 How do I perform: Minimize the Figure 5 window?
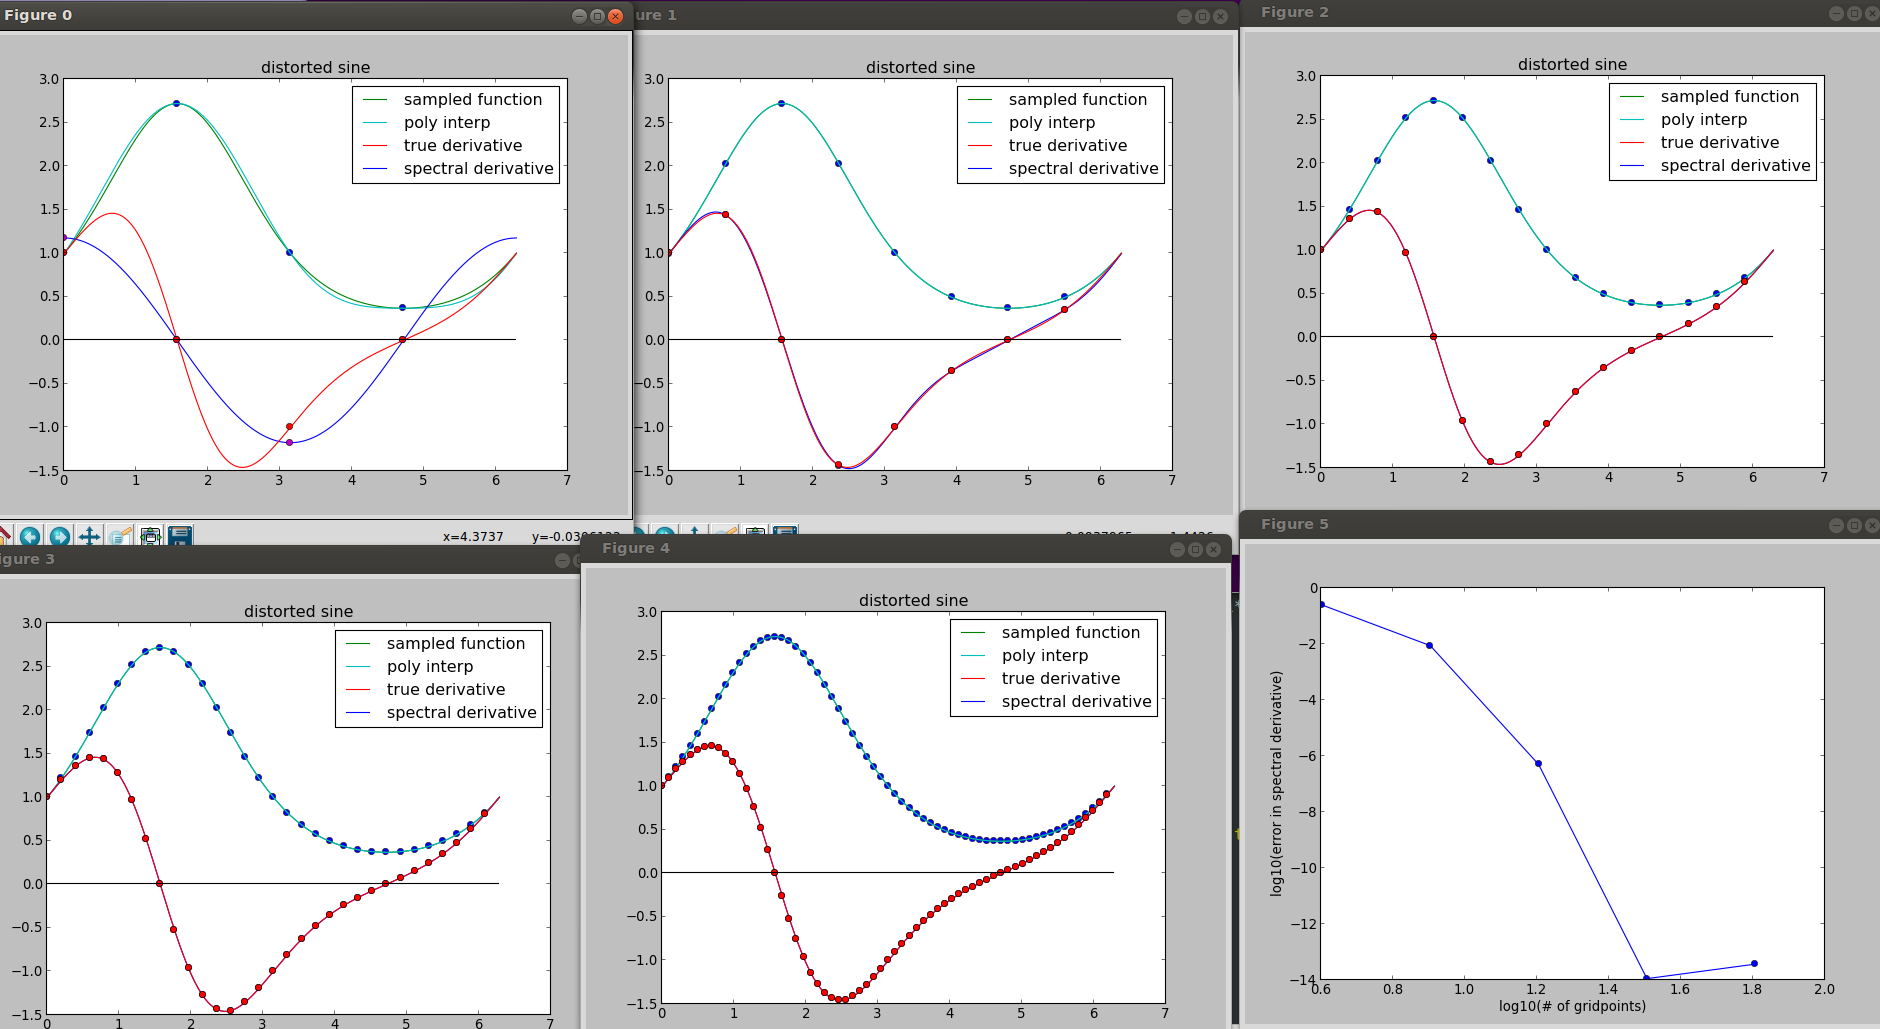click(x=1836, y=525)
